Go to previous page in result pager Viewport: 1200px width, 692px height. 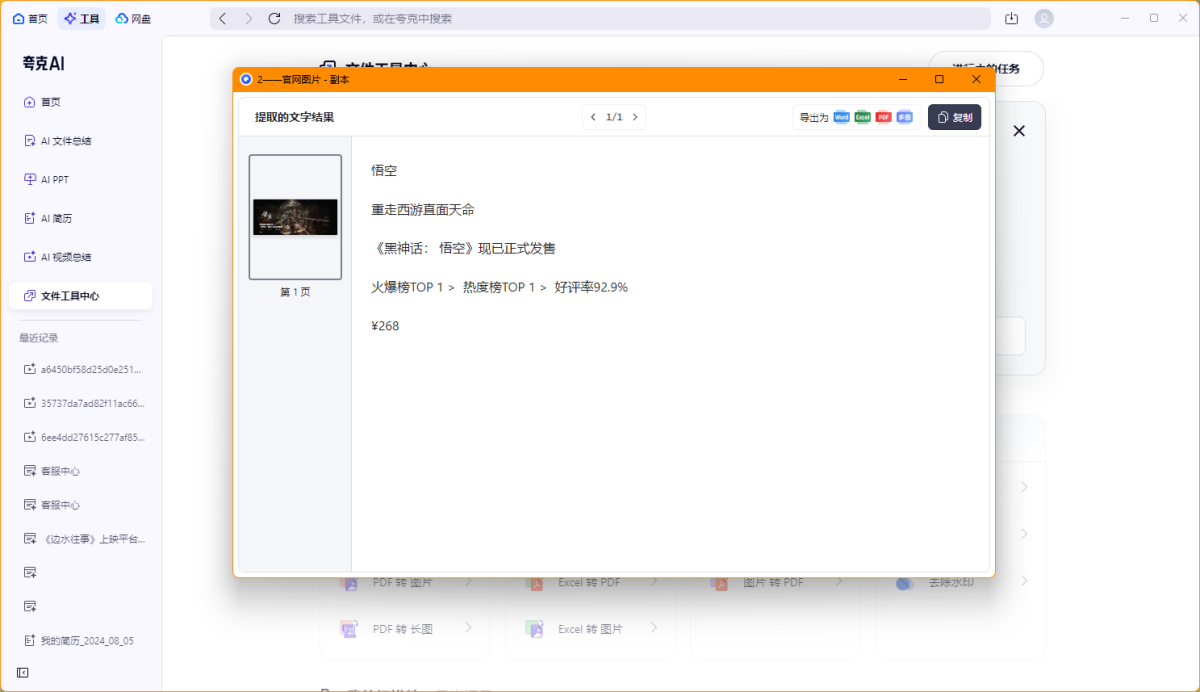click(593, 117)
